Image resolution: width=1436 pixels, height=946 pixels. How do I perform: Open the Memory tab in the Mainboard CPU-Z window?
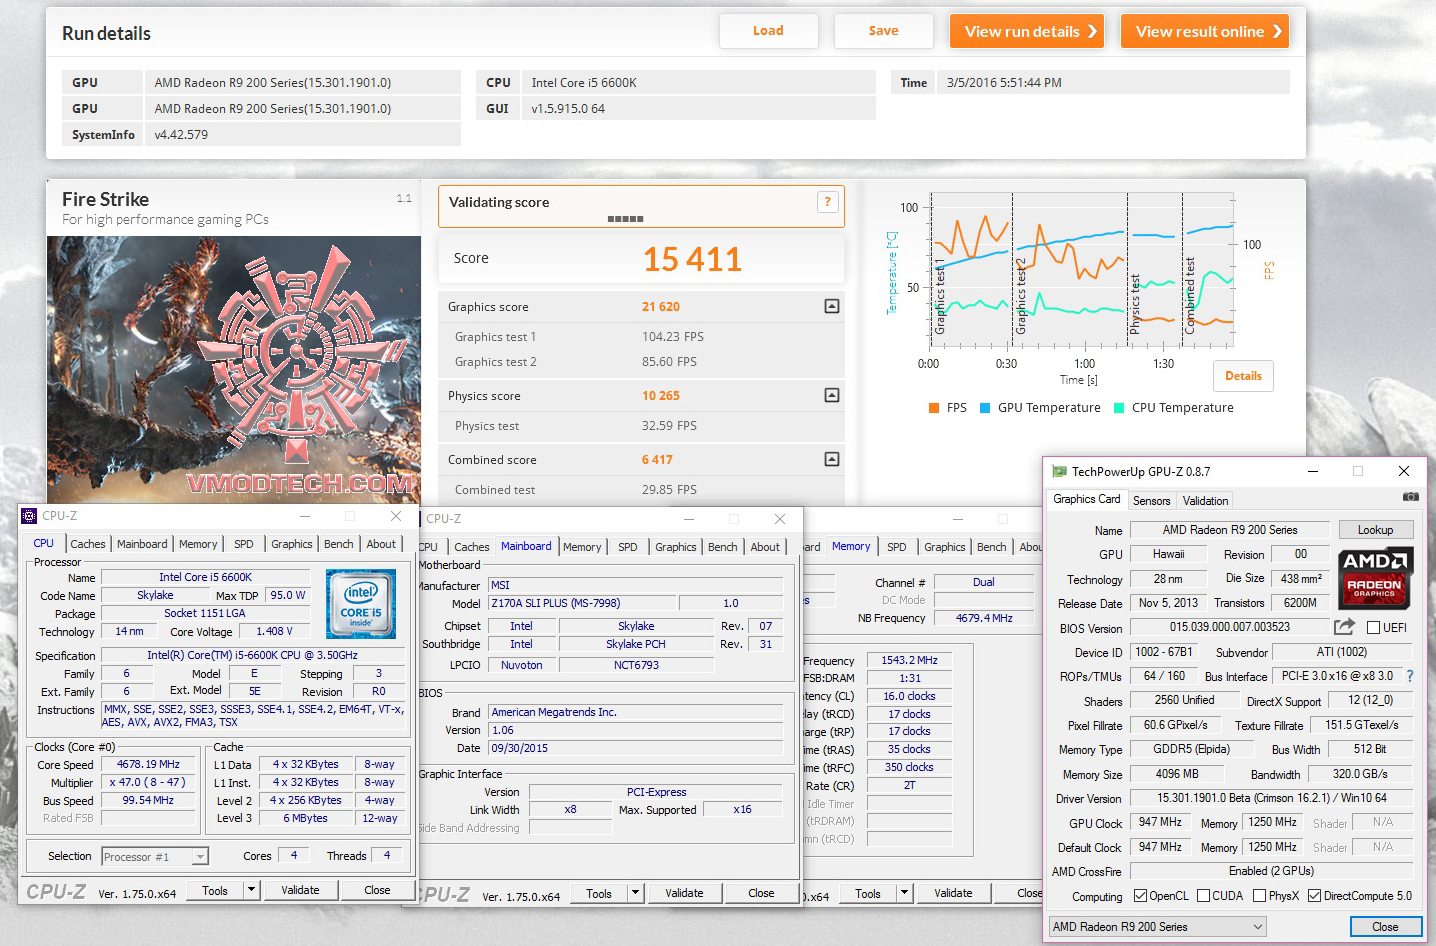click(582, 547)
